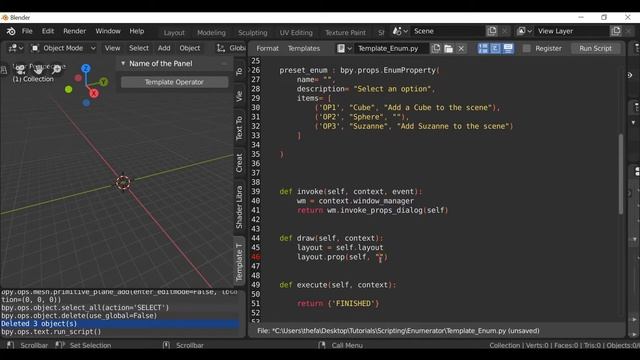The width and height of the screenshot is (640, 360).
Task: Enable the Register checkbox
Action: 527,48
